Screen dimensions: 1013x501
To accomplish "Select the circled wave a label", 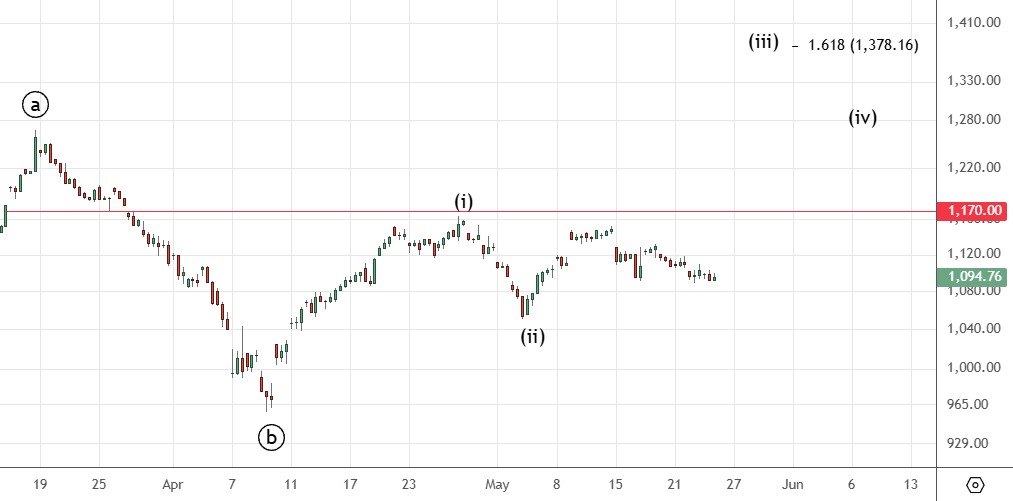I will [x=36, y=104].
